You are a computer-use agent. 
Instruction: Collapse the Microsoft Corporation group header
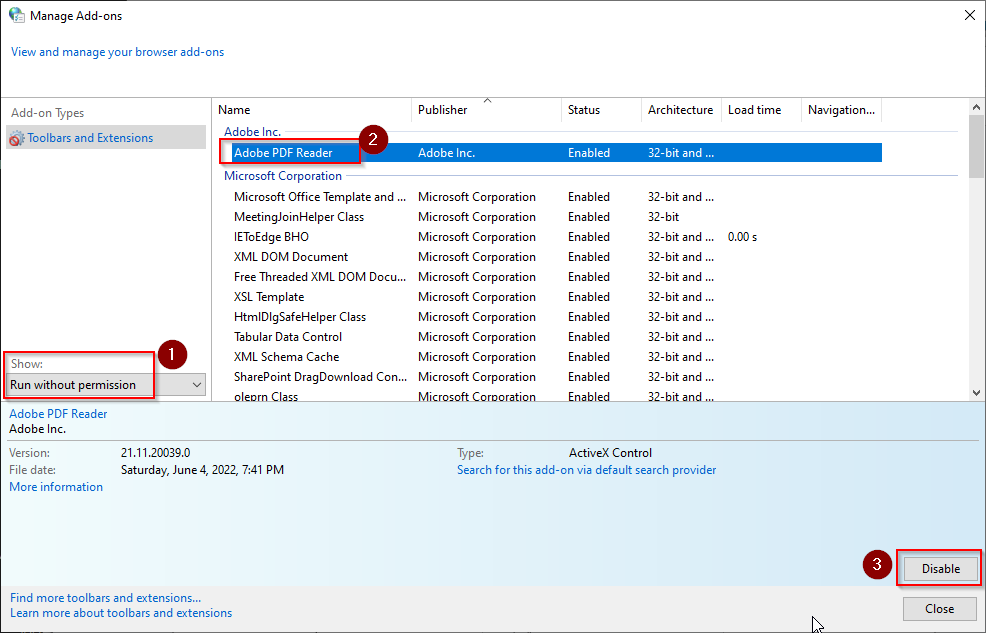(283, 176)
